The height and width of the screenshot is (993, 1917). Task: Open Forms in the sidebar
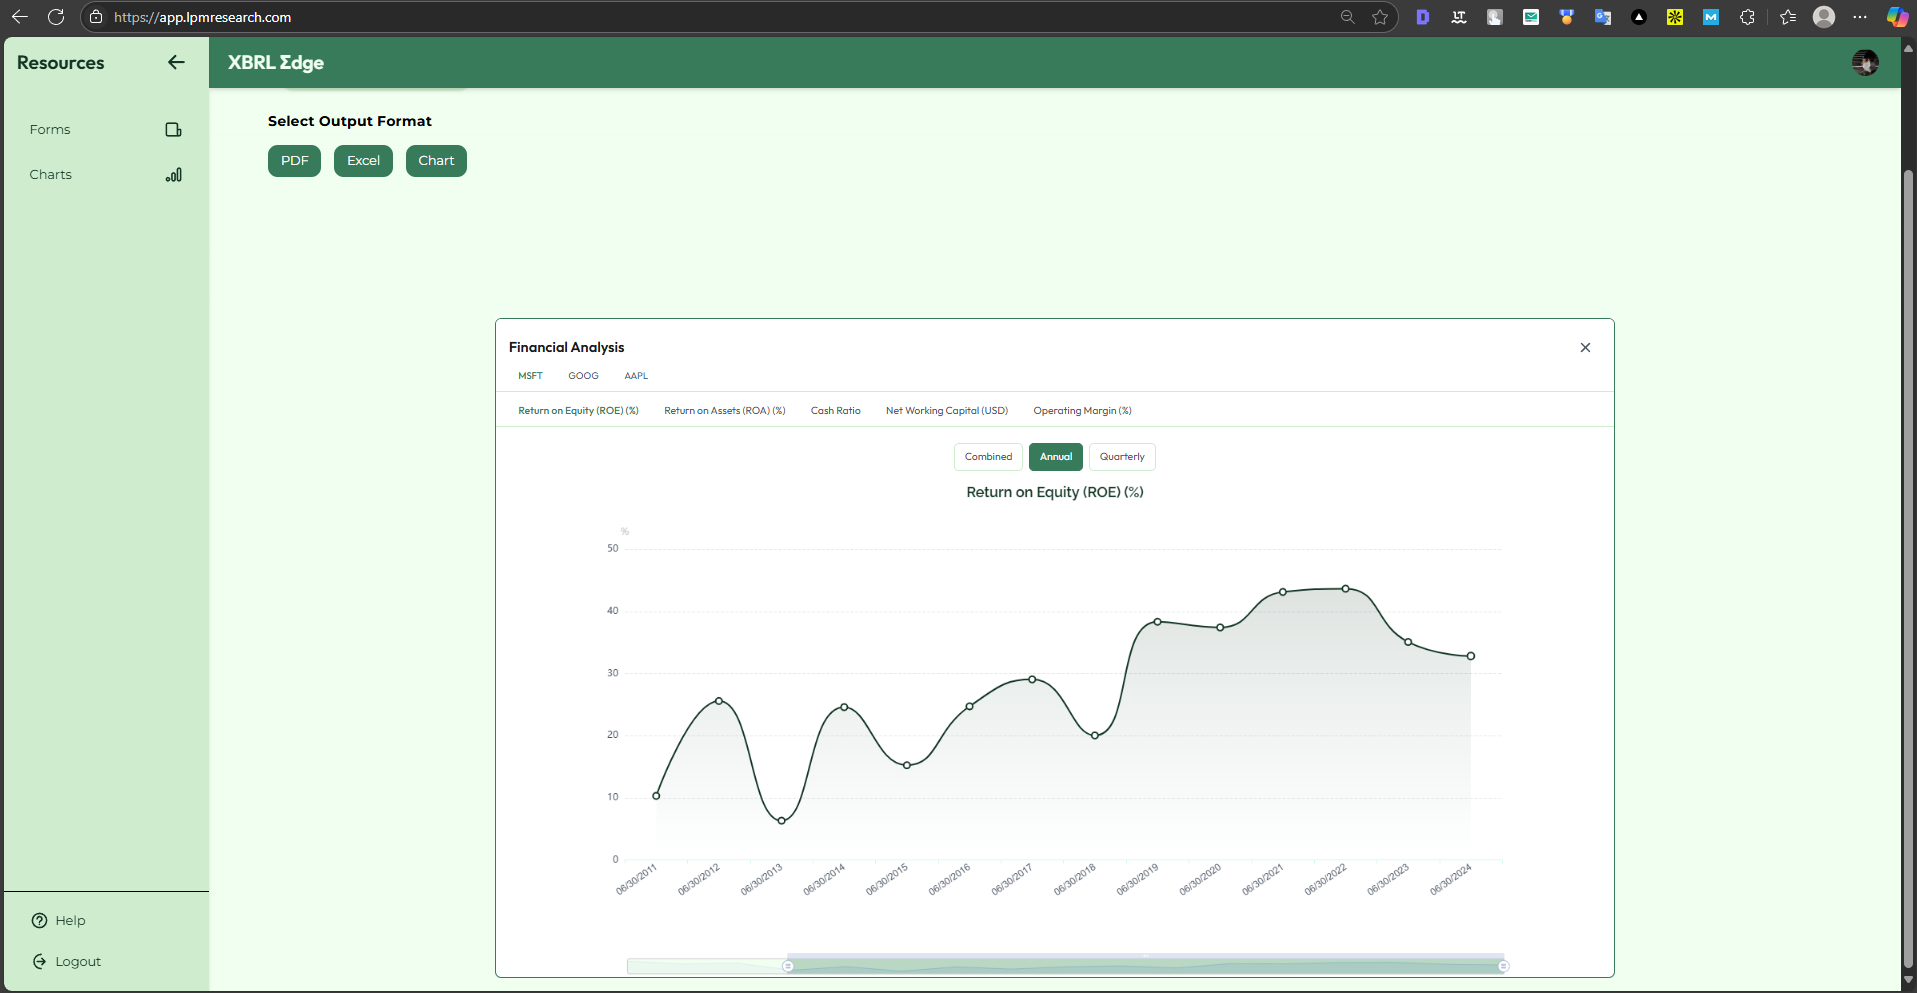(x=50, y=130)
